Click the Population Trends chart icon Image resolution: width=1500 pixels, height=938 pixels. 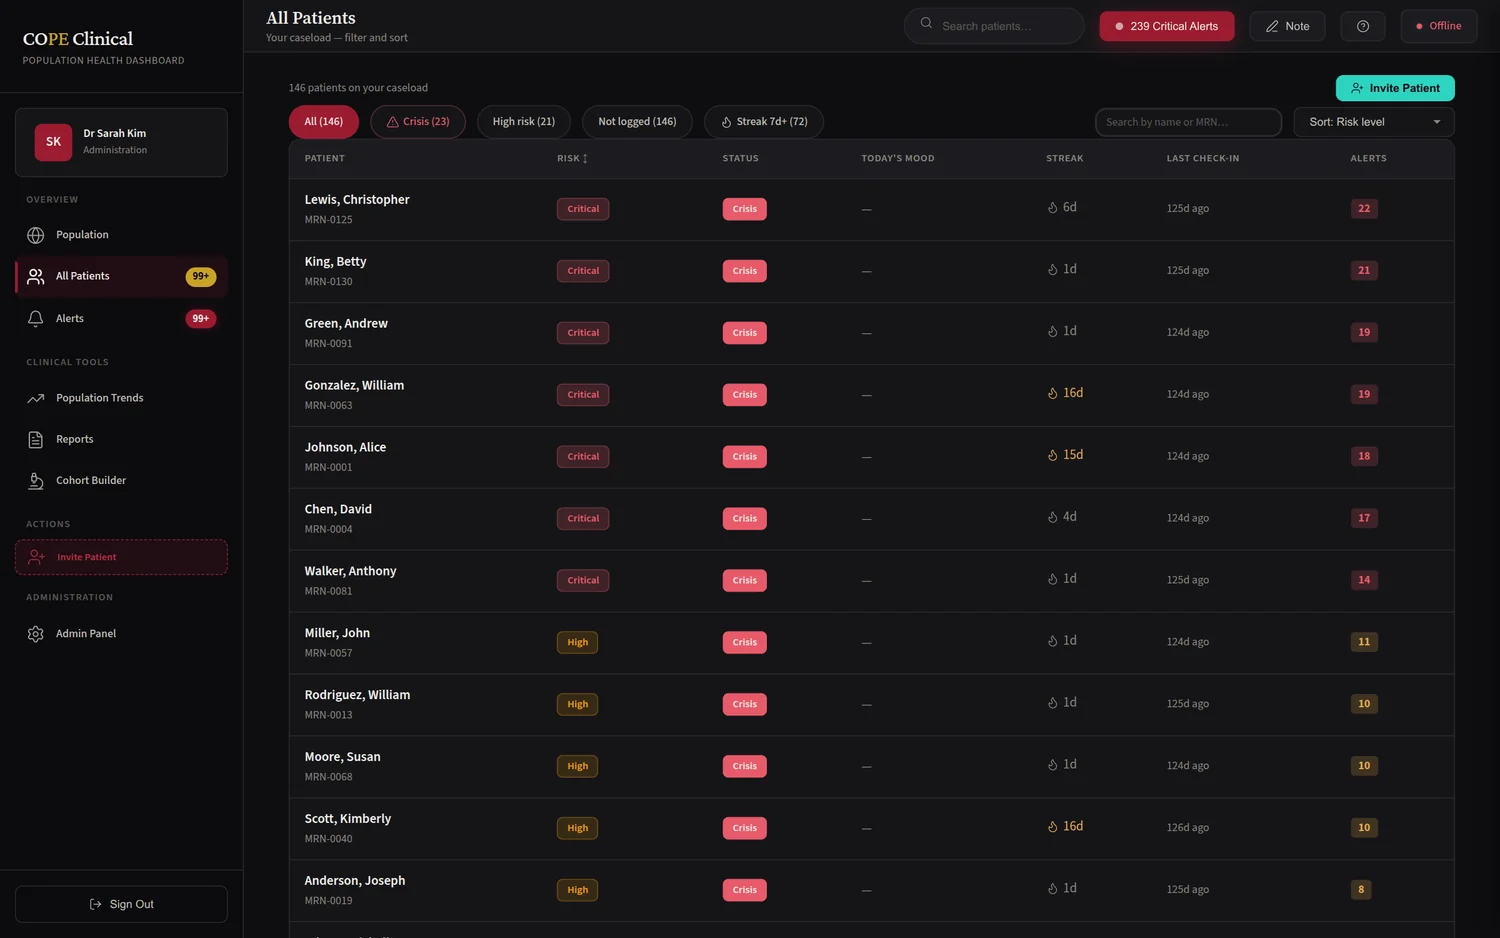36,398
